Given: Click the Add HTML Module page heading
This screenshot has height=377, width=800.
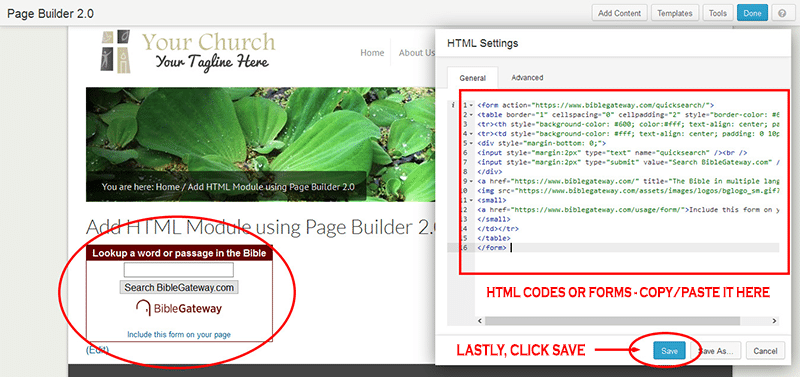Looking at the screenshot, I should [261, 227].
